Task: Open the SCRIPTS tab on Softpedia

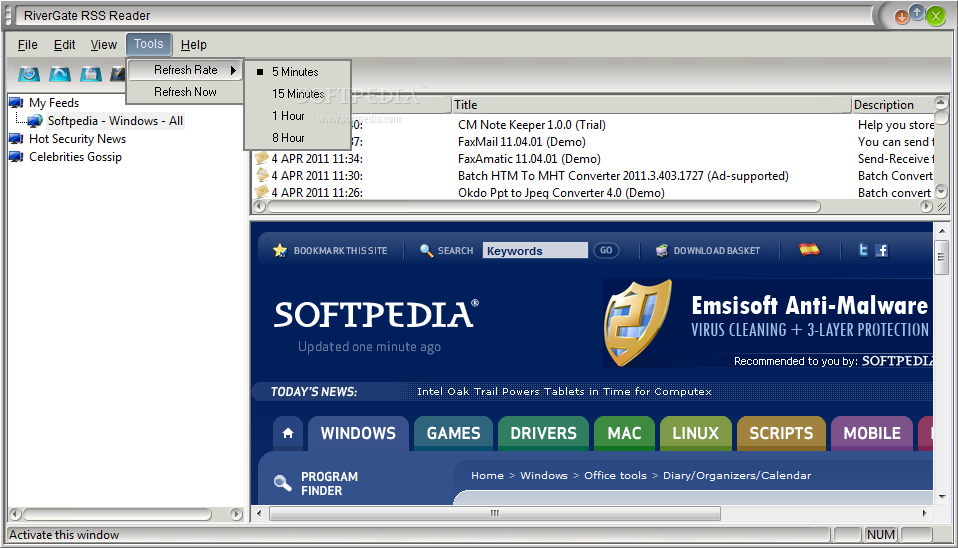Action: click(781, 433)
